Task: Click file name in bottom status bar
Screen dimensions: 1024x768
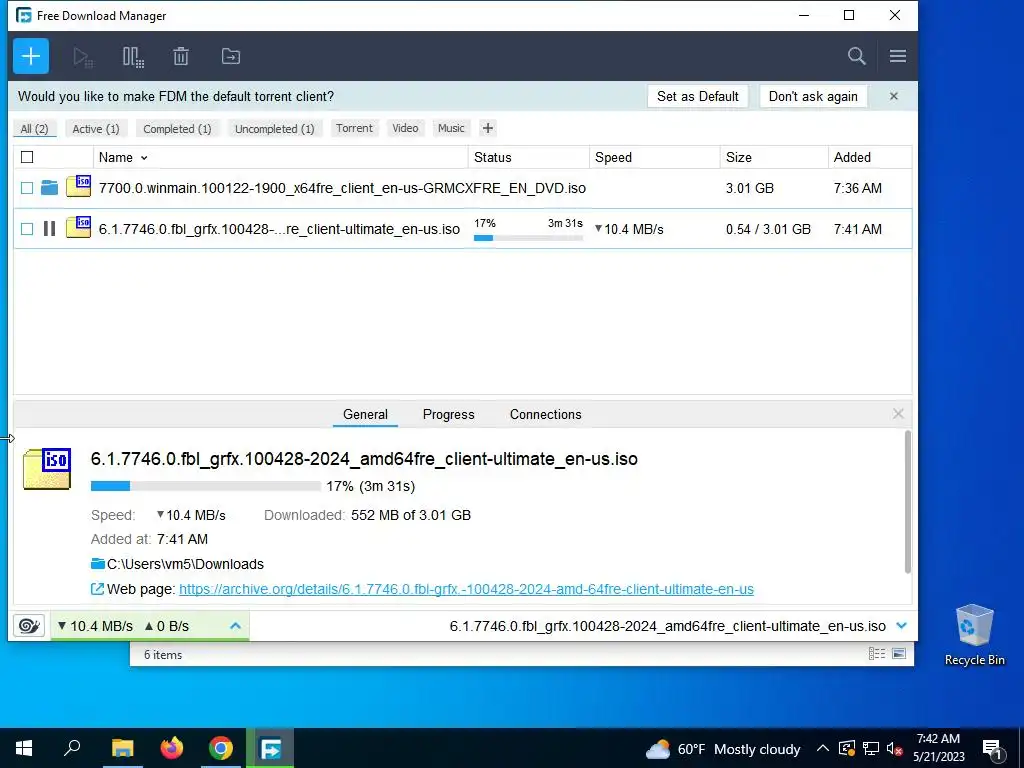Action: pos(667,626)
